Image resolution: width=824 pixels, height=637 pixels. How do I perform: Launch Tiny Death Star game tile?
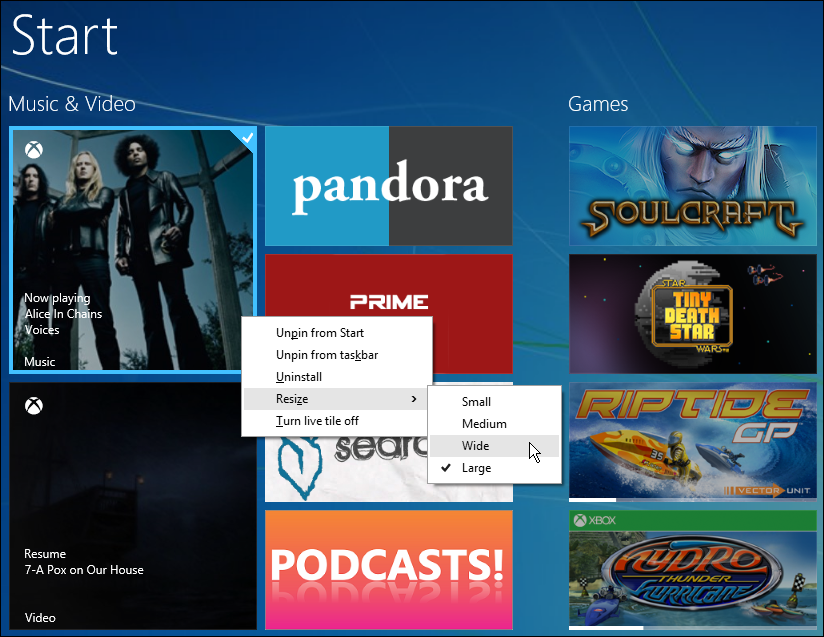pos(693,314)
